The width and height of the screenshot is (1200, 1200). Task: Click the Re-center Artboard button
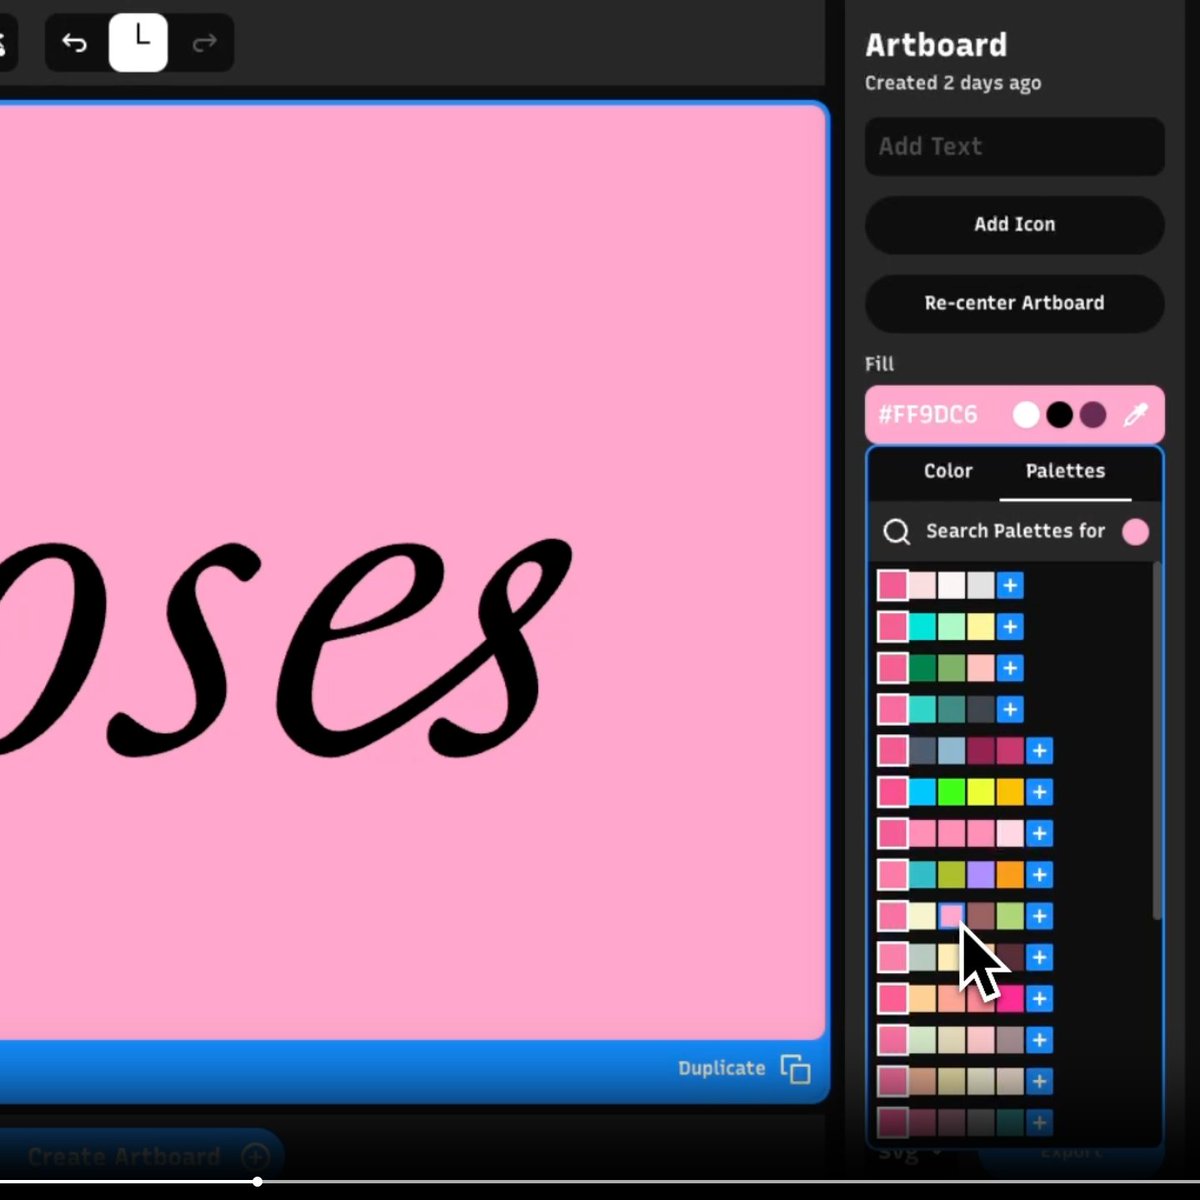(x=1014, y=303)
